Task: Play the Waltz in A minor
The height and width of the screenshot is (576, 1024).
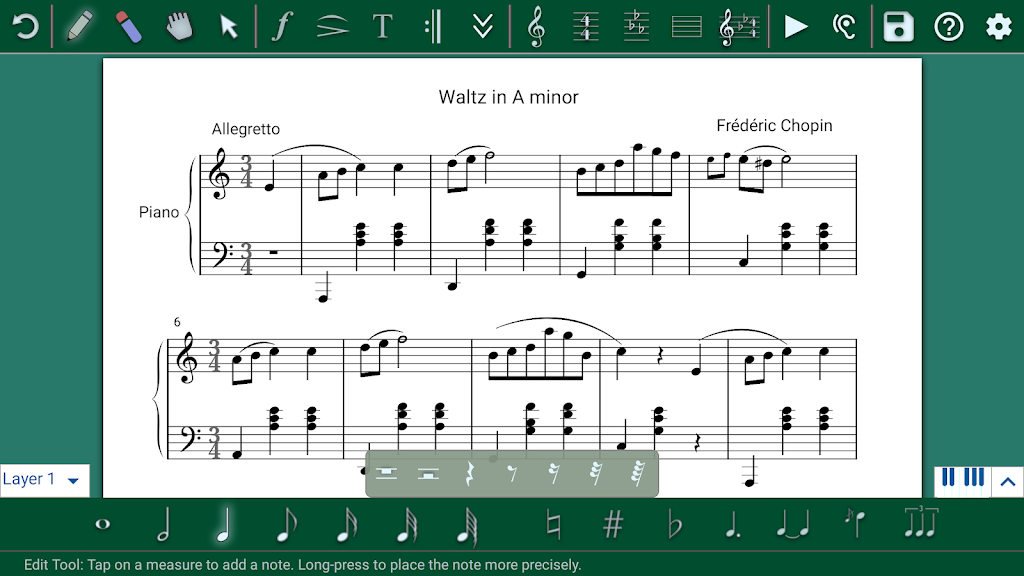Action: pyautogui.click(x=795, y=27)
